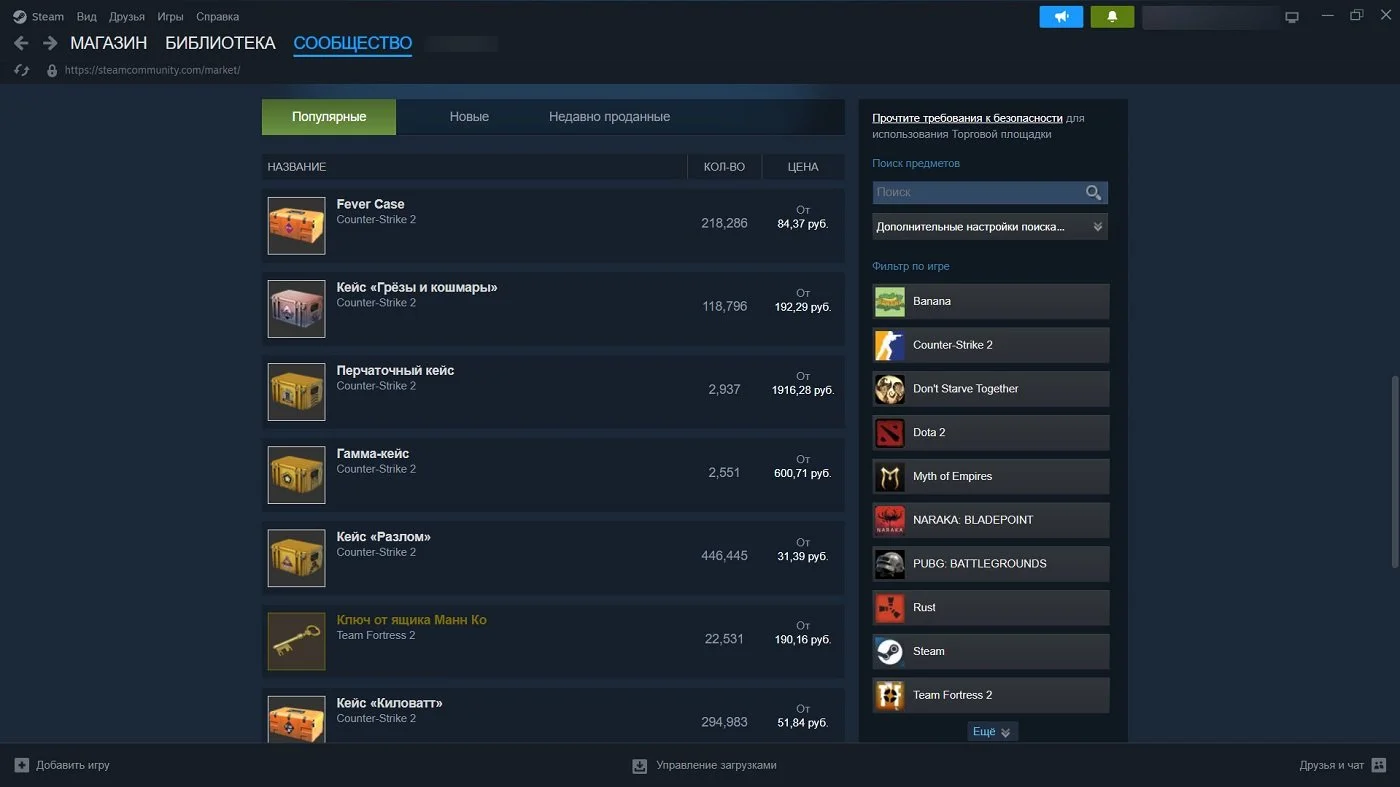Click the Counter-Strike 2 game icon
1400x787 pixels.
point(890,345)
